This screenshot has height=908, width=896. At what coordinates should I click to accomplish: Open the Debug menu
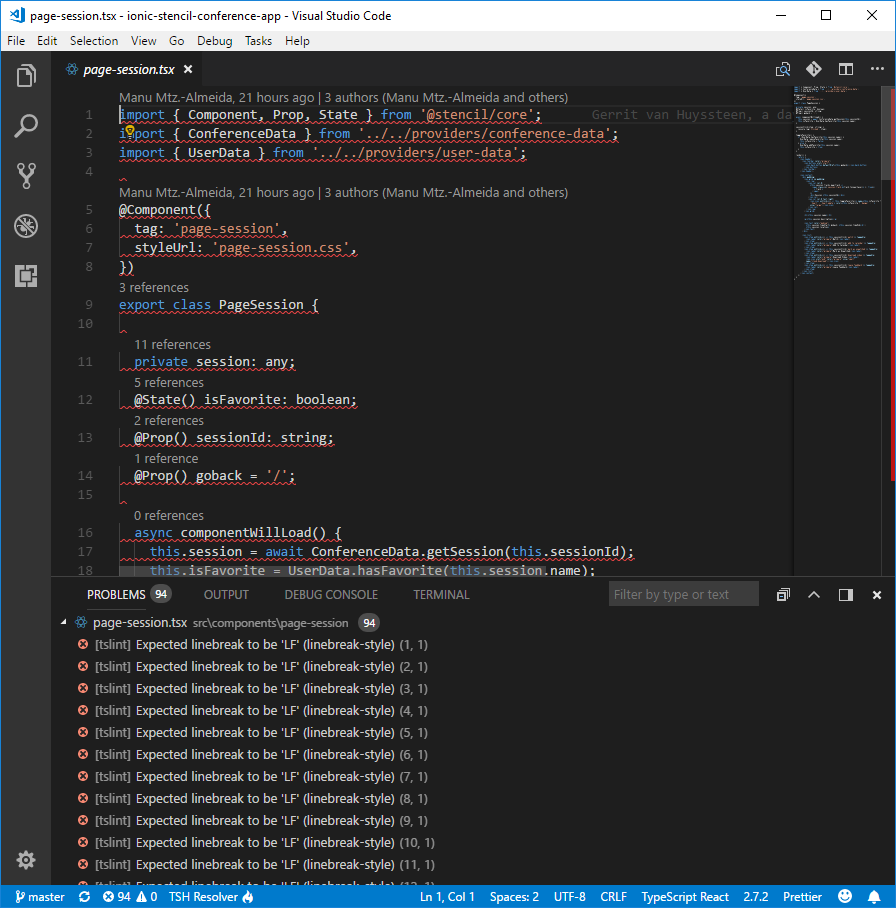tap(214, 41)
